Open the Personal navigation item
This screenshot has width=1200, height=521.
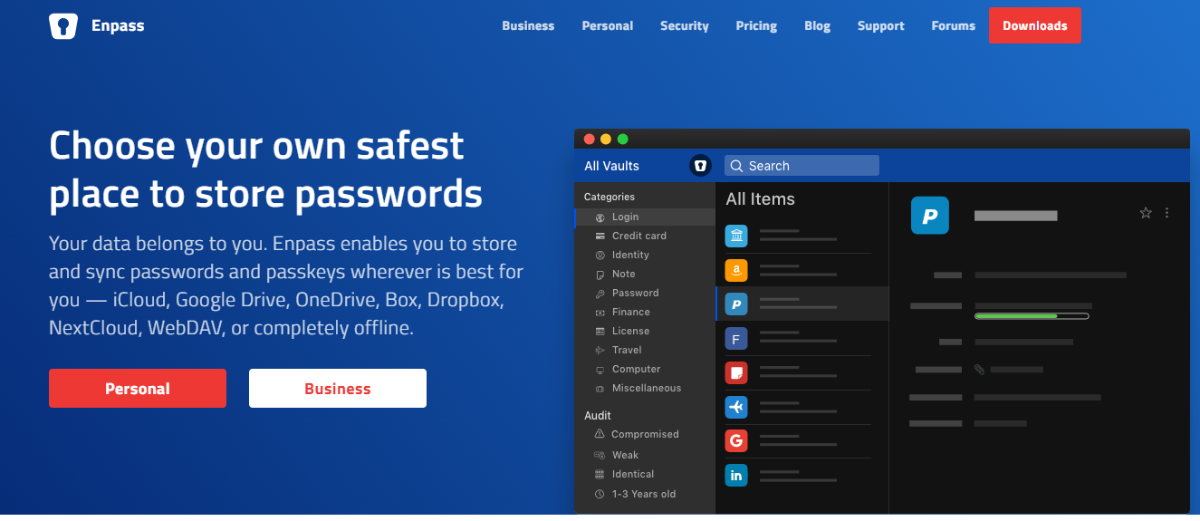(x=607, y=26)
